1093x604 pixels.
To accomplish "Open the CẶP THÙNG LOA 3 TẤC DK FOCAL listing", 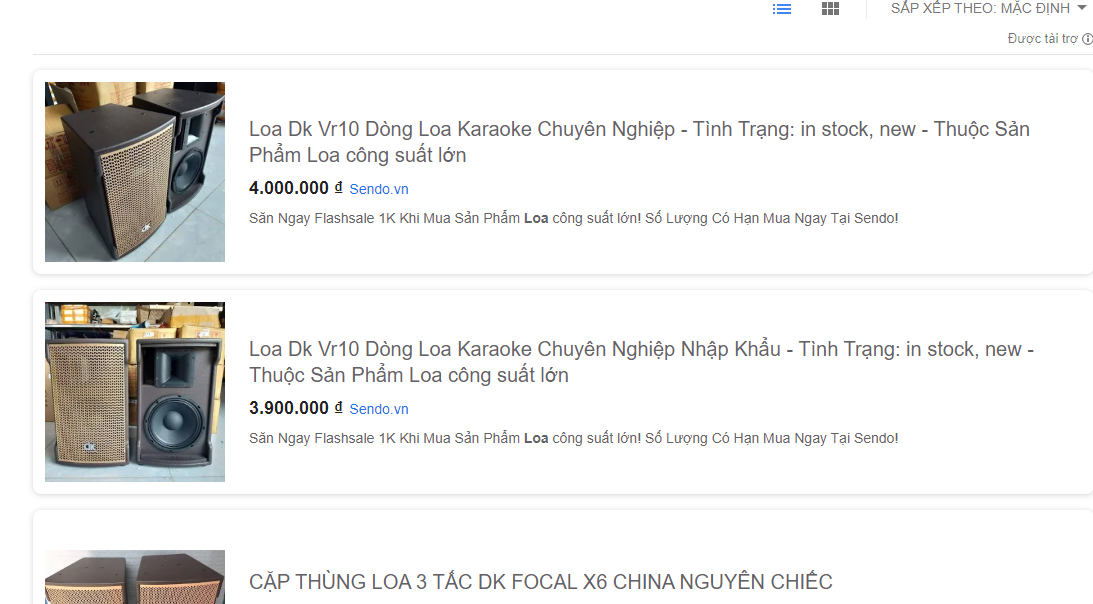I will click(x=540, y=581).
